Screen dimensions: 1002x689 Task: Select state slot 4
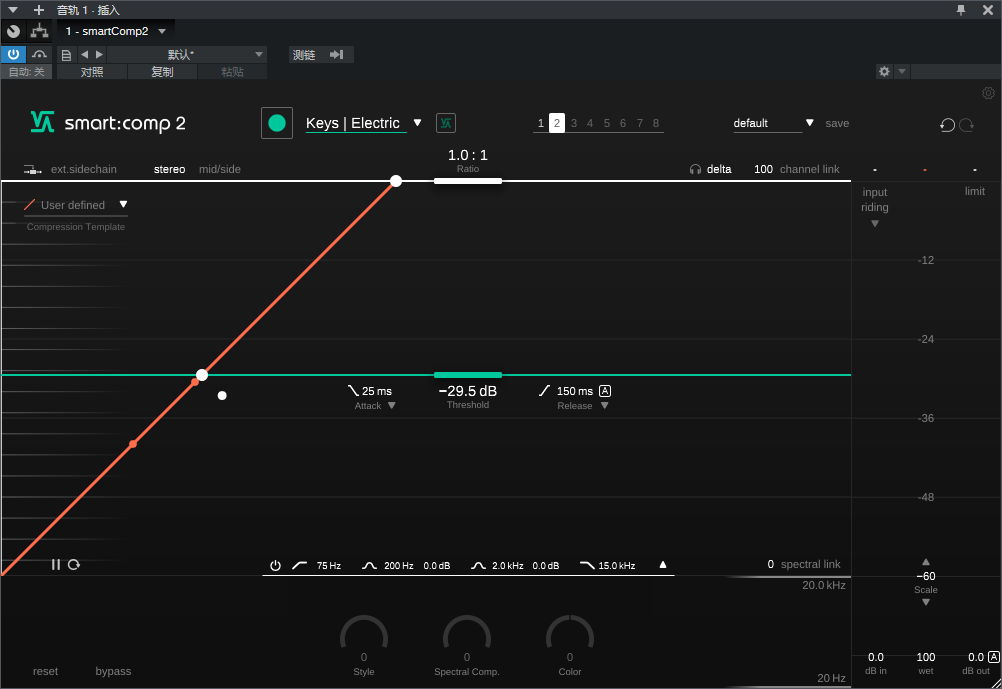590,123
